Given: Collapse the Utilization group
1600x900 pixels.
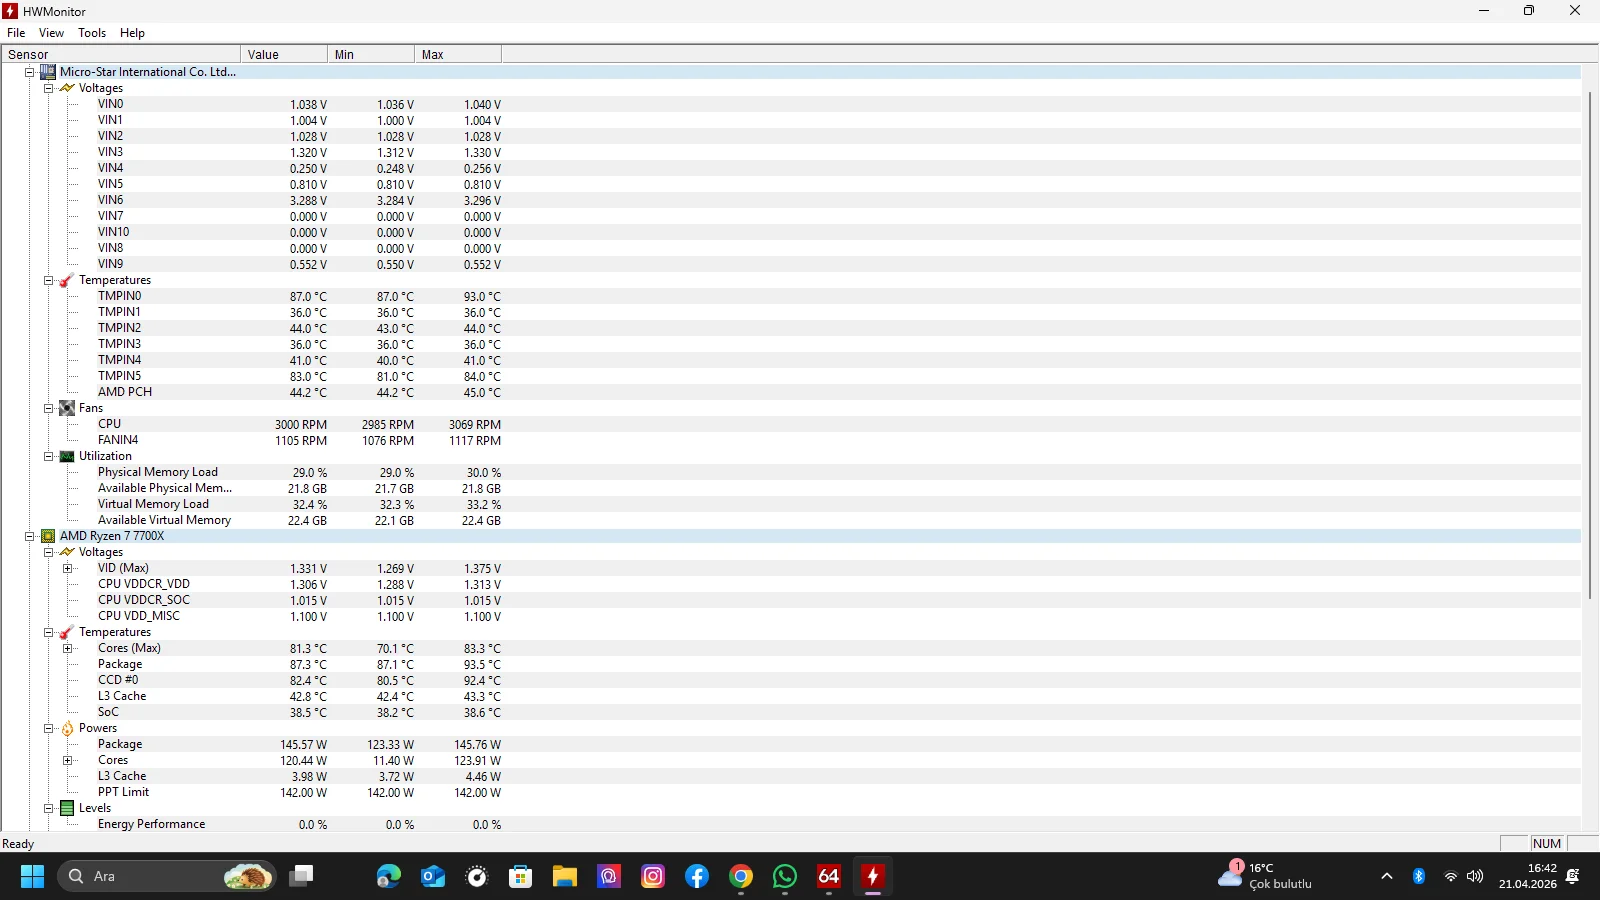Looking at the screenshot, I should click(x=48, y=456).
